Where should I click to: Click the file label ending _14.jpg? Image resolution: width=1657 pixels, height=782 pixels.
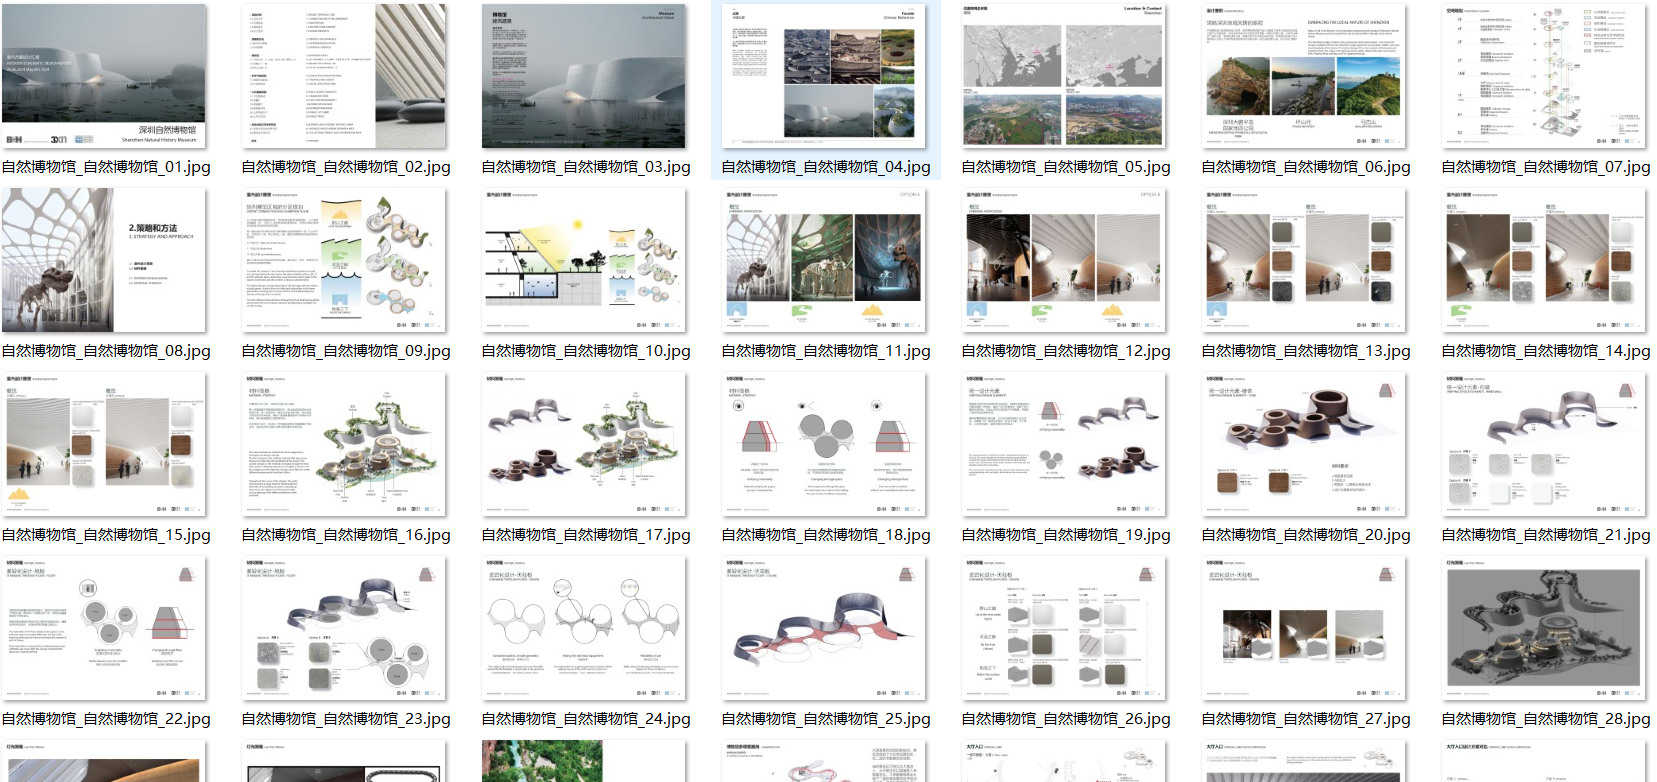point(1546,351)
